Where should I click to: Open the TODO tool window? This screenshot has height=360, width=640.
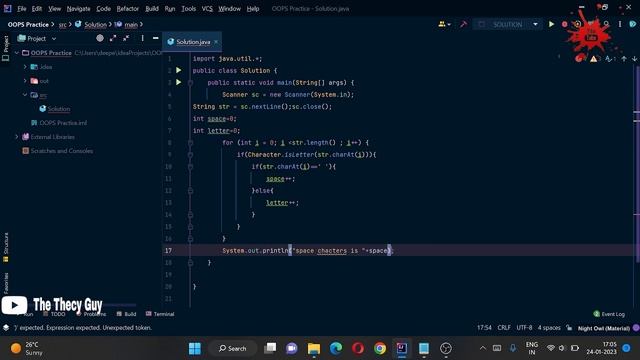tap(54, 314)
